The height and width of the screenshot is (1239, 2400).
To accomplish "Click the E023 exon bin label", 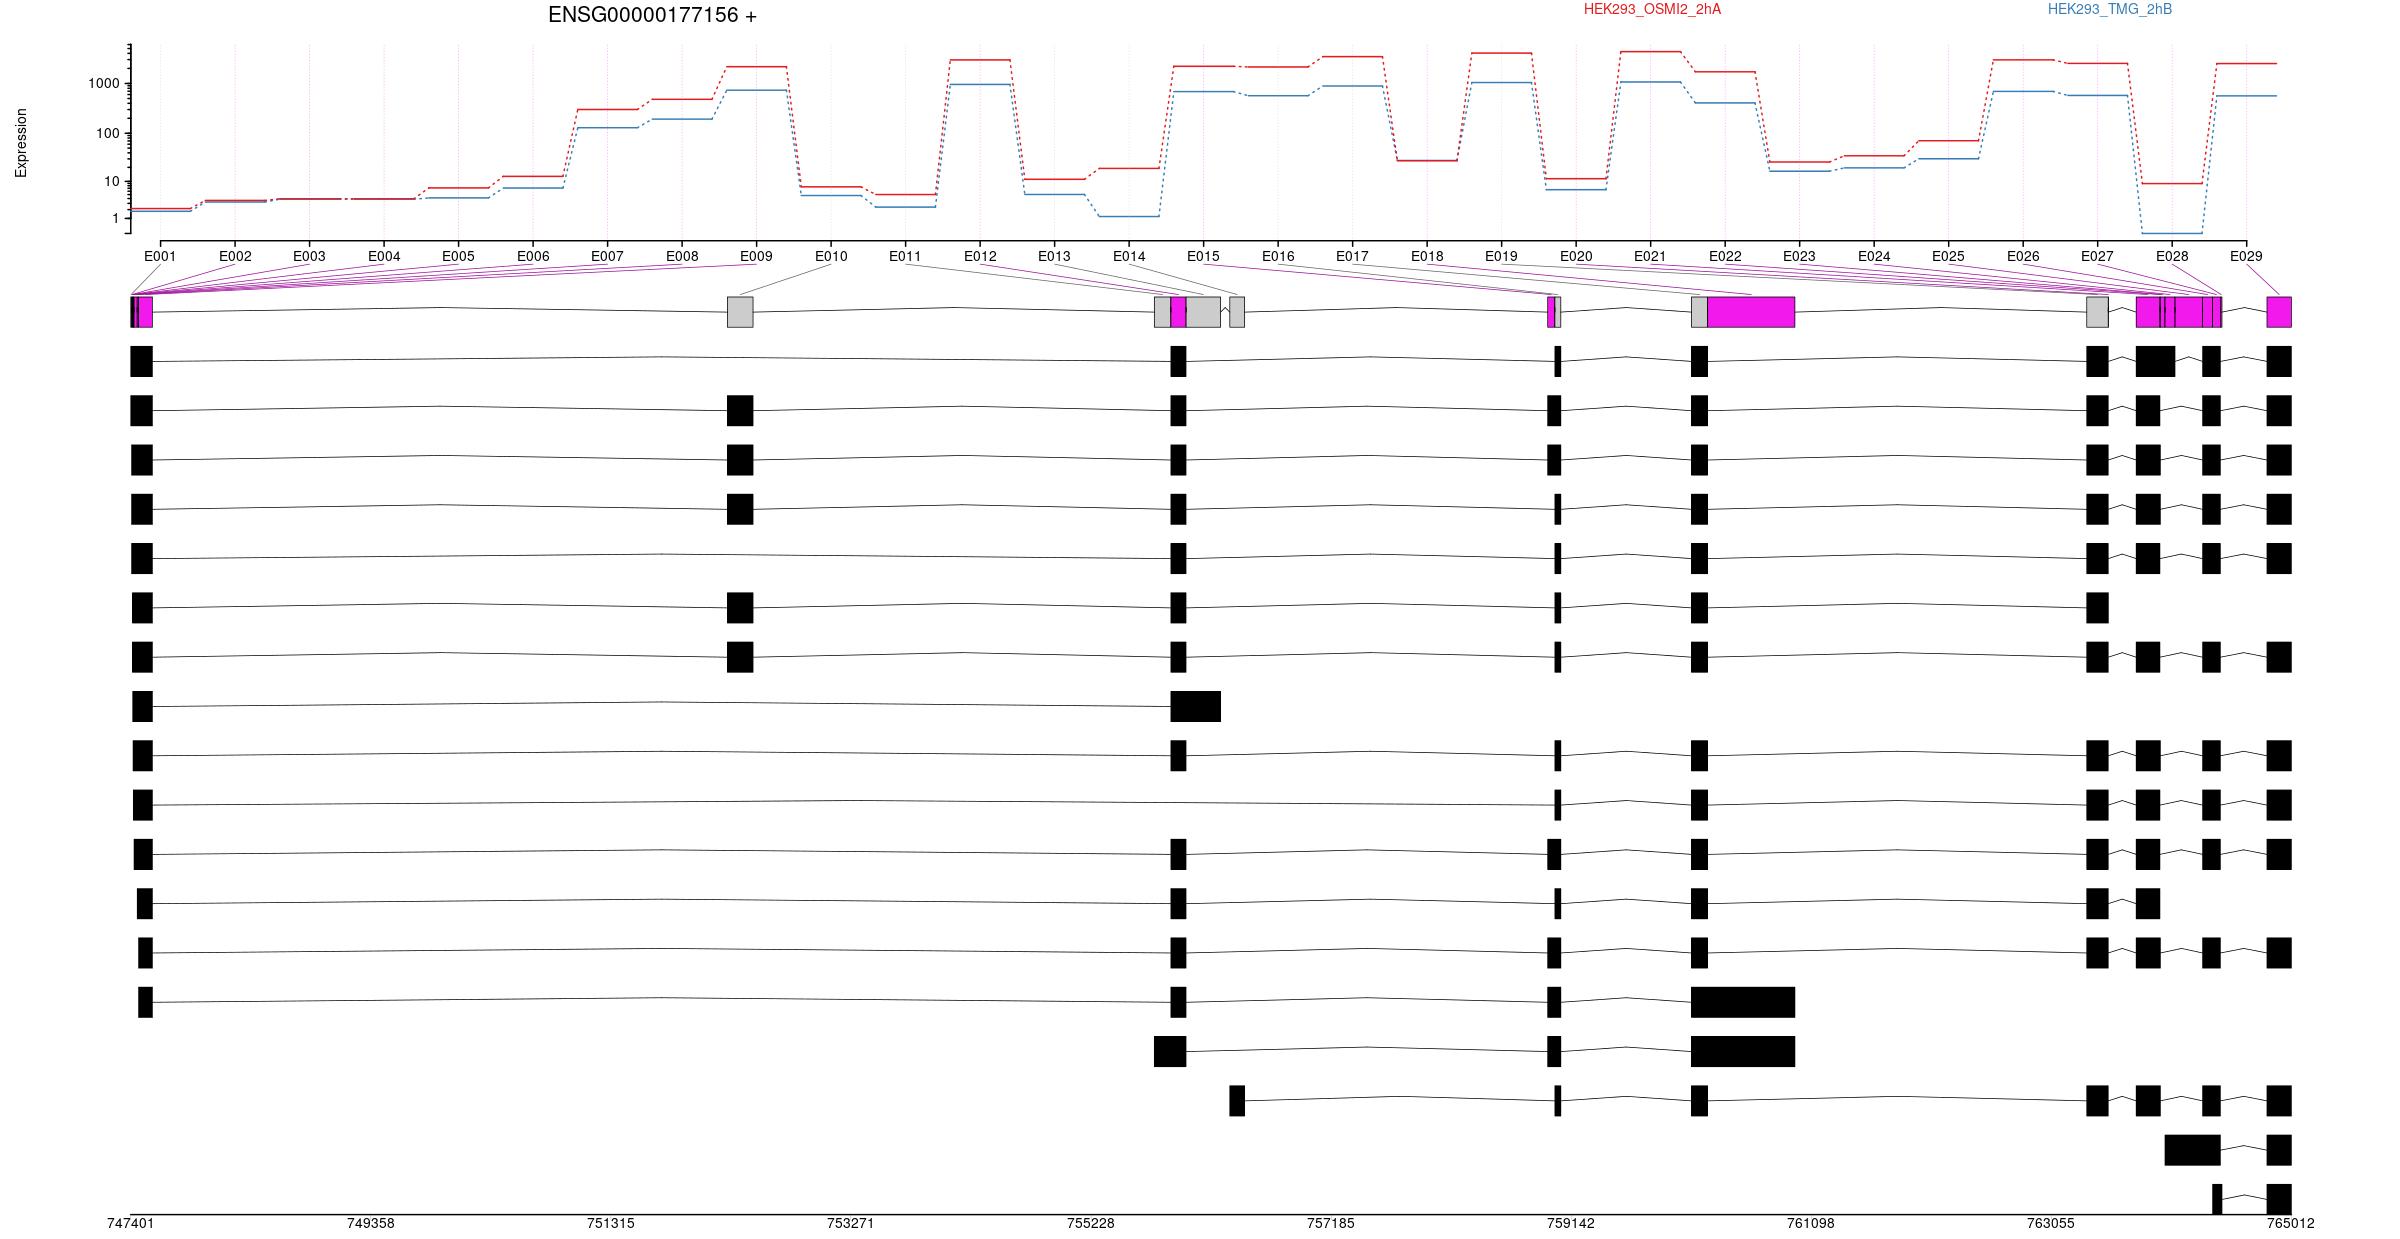I will click(1799, 256).
